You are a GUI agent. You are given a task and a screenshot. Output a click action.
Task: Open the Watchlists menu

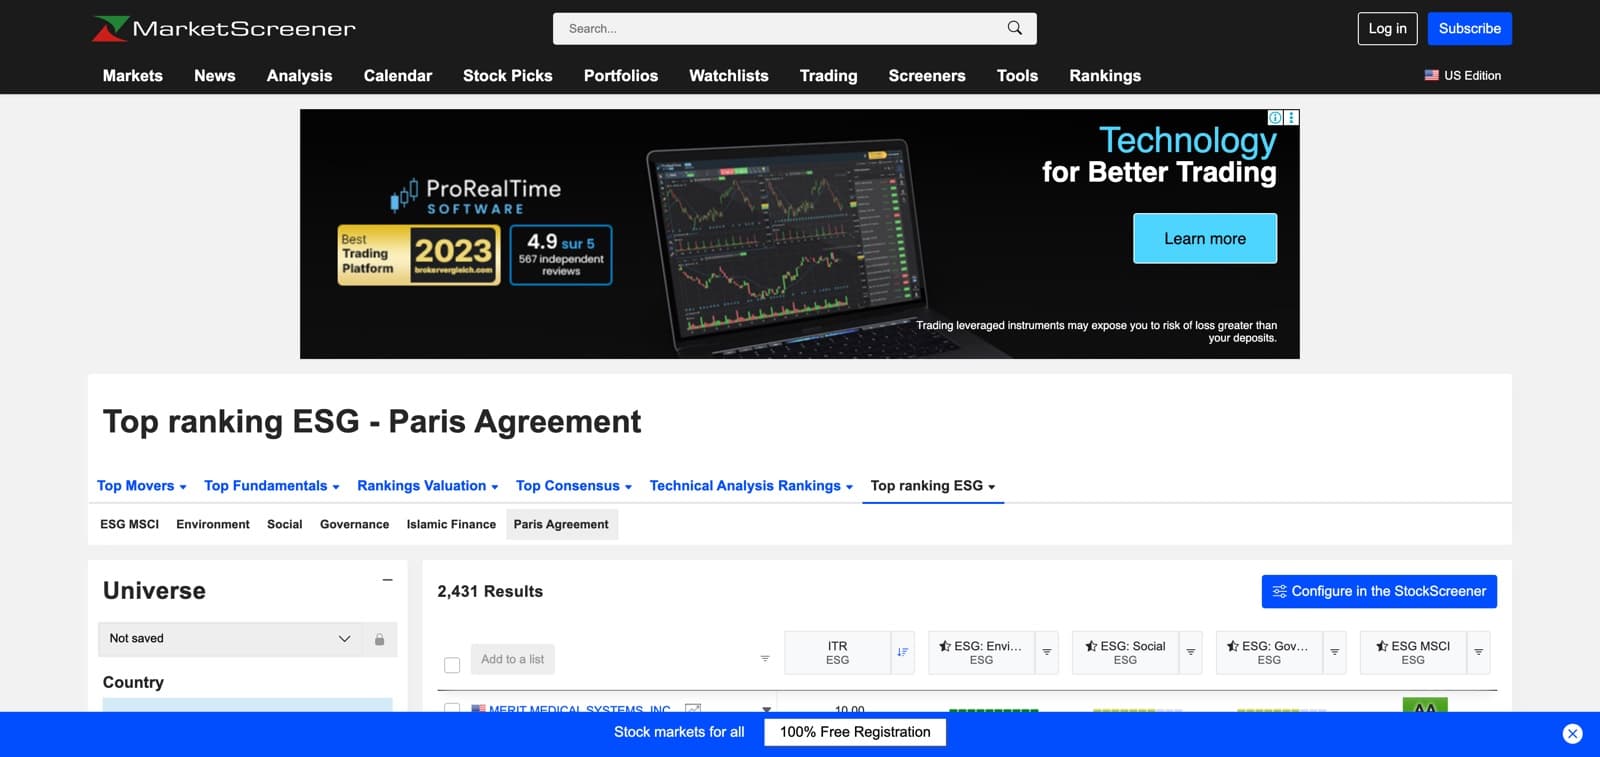pos(729,75)
